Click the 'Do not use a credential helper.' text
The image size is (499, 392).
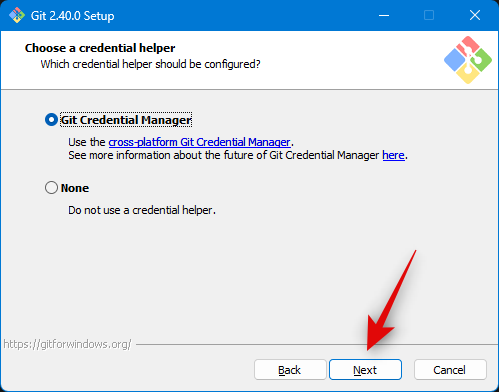tap(142, 210)
